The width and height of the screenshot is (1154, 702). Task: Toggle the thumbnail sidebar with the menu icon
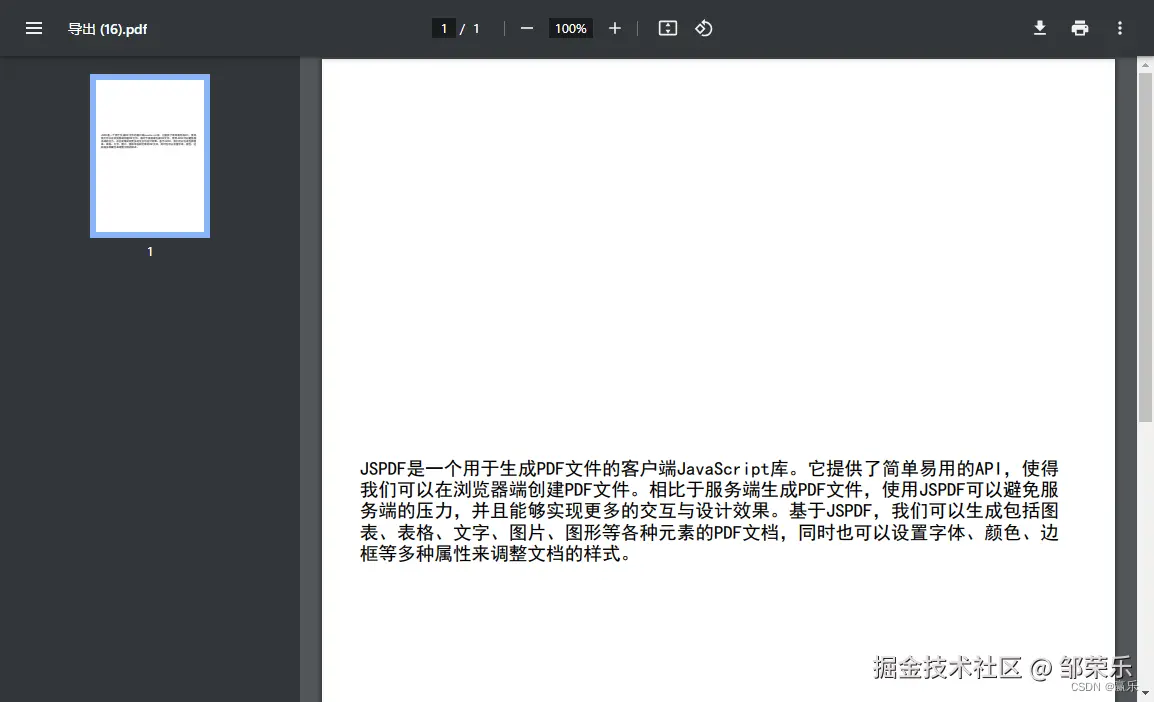coord(34,28)
